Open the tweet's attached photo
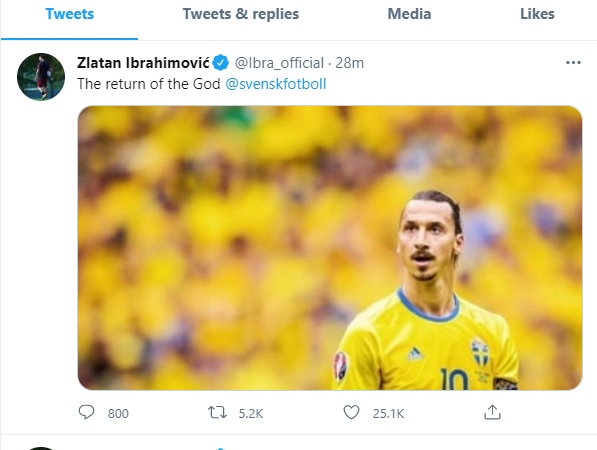Viewport: 597px width, 450px height. (330, 248)
